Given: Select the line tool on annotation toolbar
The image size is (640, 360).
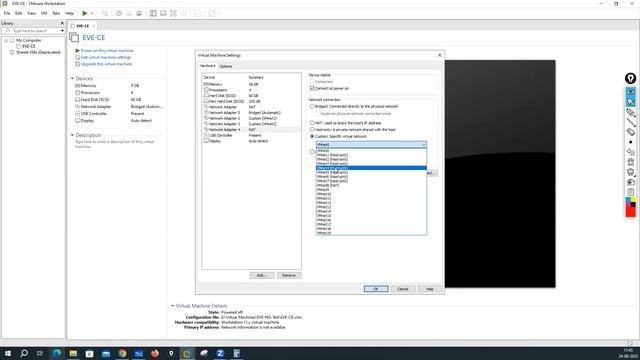Looking at the screenshot, I should point(631,122).
